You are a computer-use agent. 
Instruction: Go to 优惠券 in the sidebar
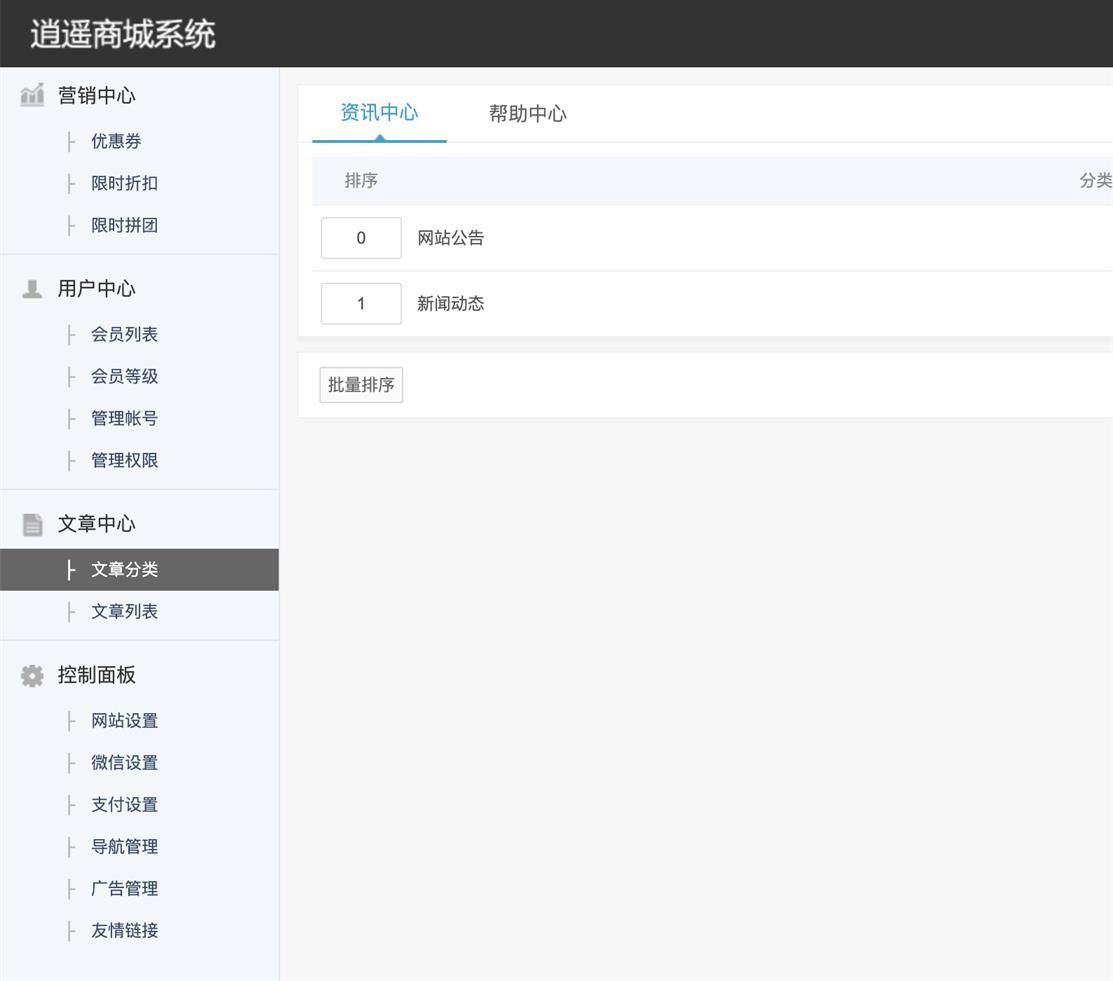pos(116,141)
